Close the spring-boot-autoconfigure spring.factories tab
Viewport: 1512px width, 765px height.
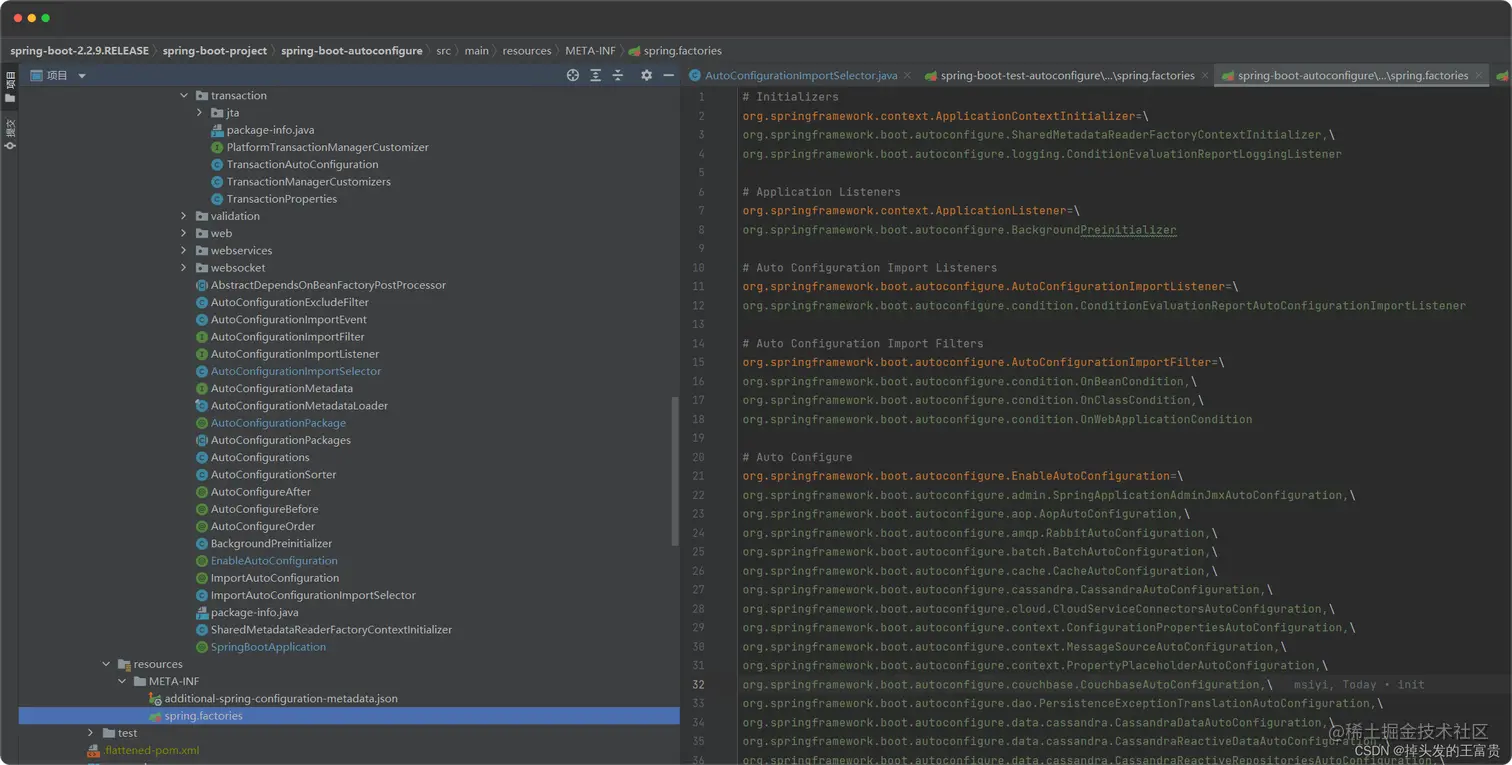[x=1478, y=76]
